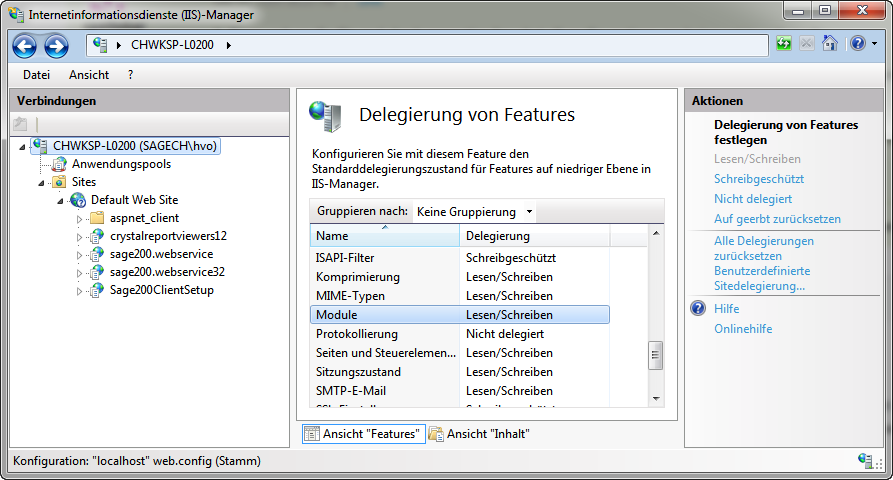The height and width of the screenshot is (480, 893).
Task: Click the connection icon in Verbindungen toolbar
Action: click(21, 124)
